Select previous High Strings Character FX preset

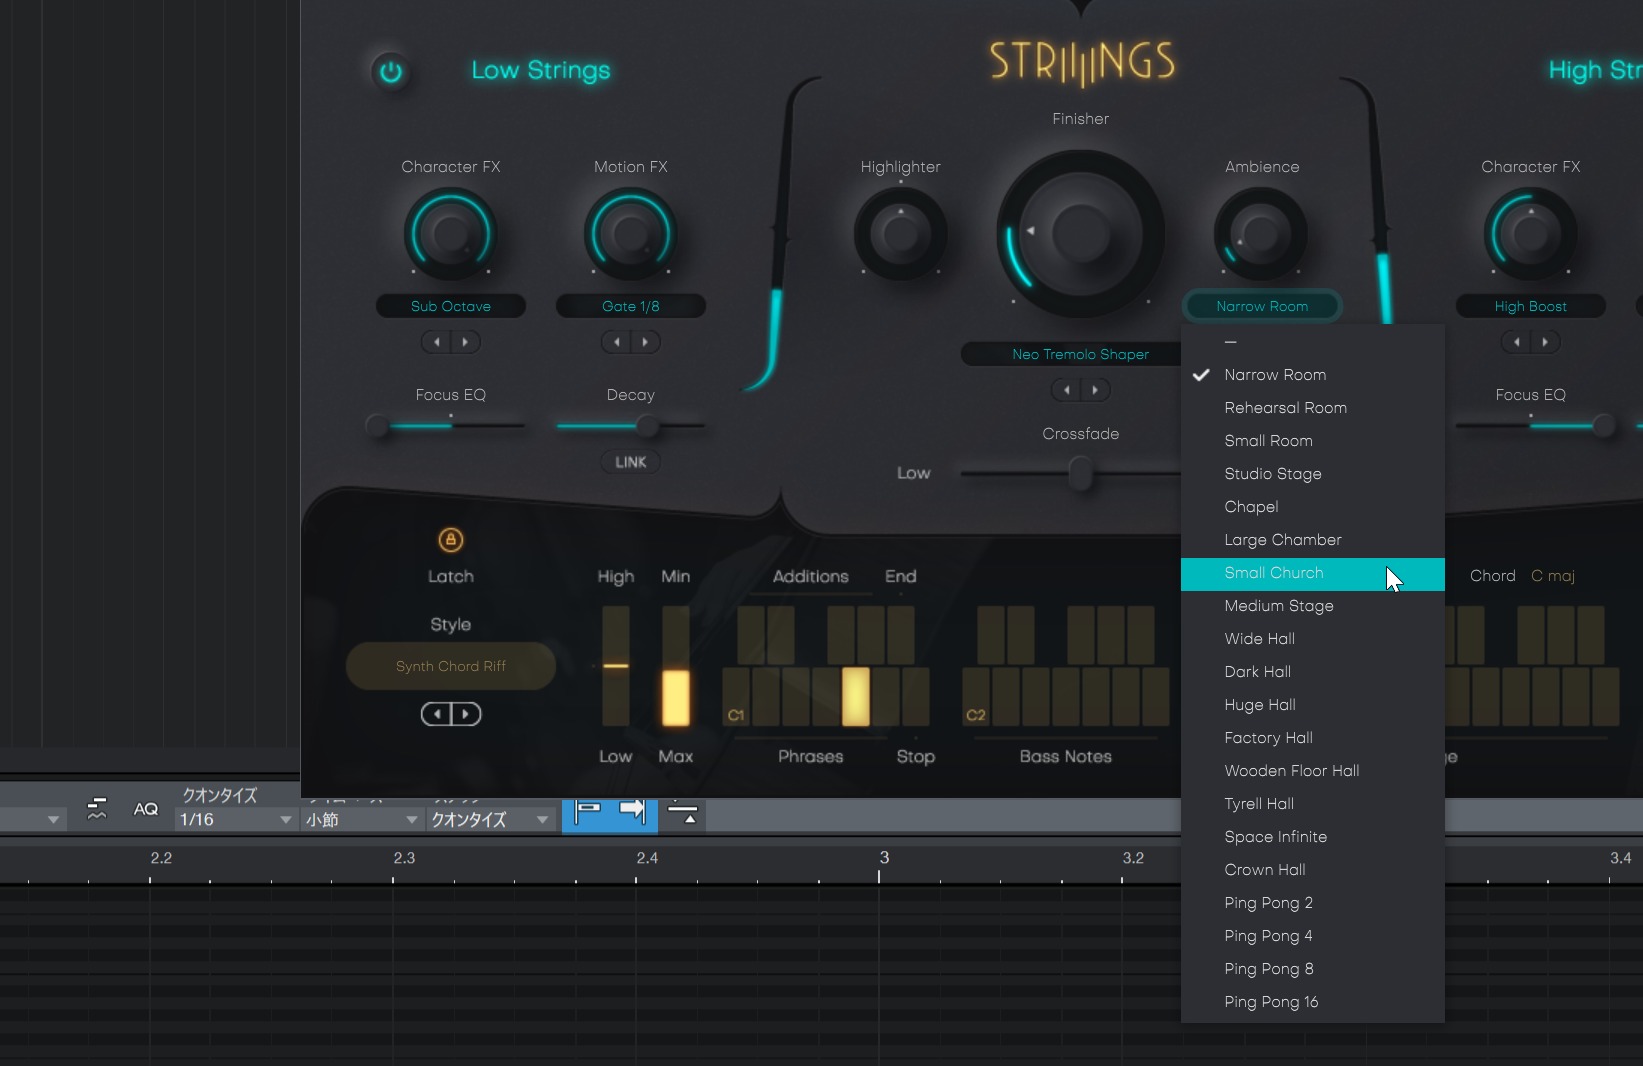(1517, 342)
